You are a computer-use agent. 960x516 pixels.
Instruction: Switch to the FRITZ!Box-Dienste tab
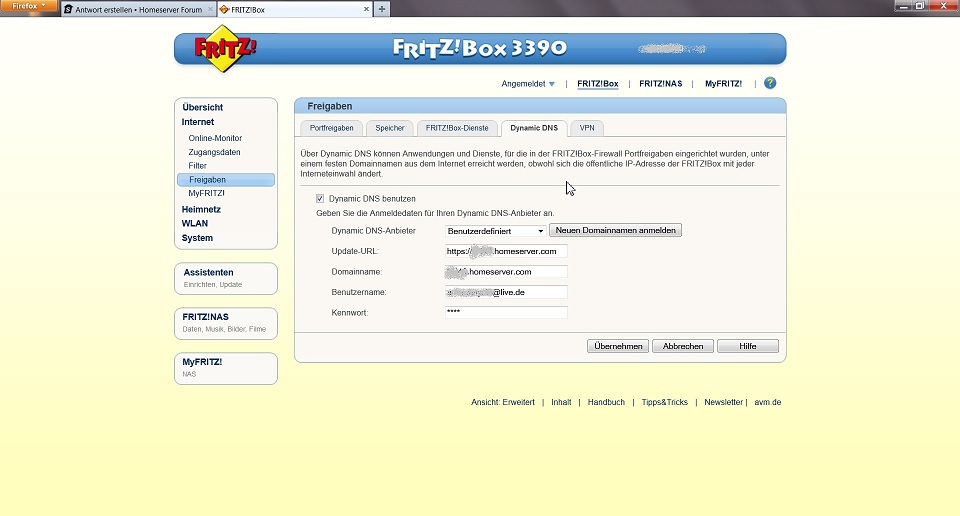pos(457,128)
